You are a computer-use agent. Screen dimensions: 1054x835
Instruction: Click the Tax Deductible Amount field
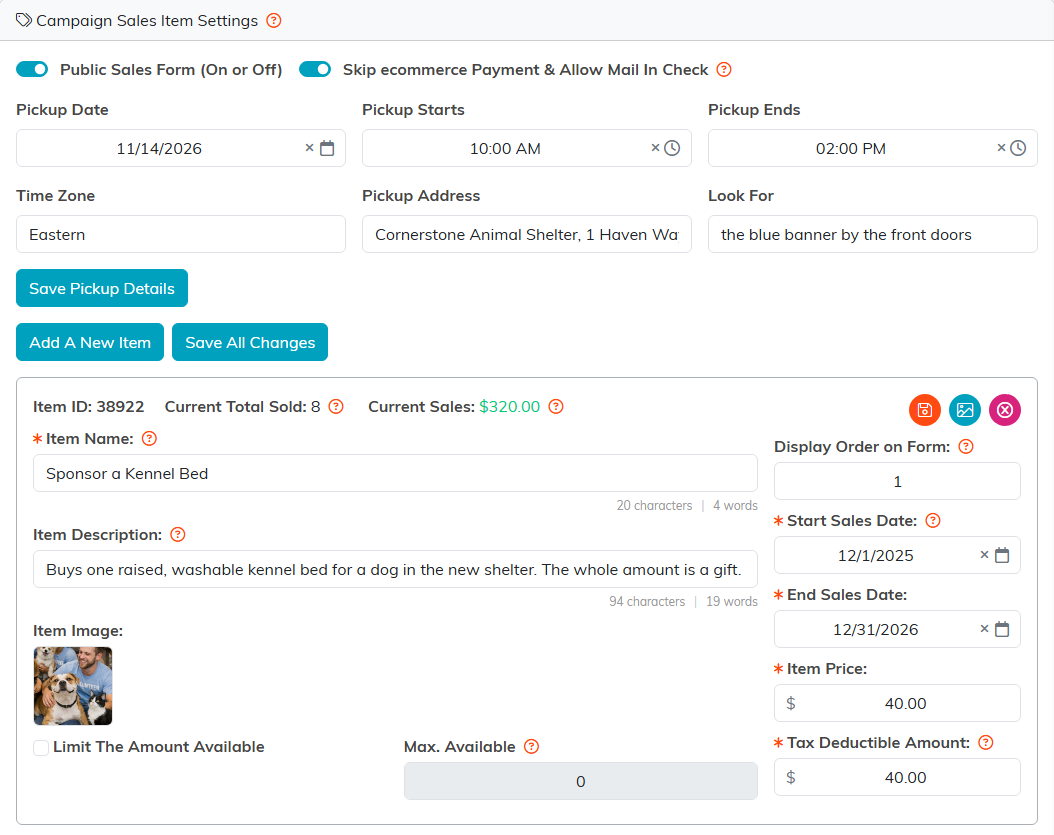(897, 777)
